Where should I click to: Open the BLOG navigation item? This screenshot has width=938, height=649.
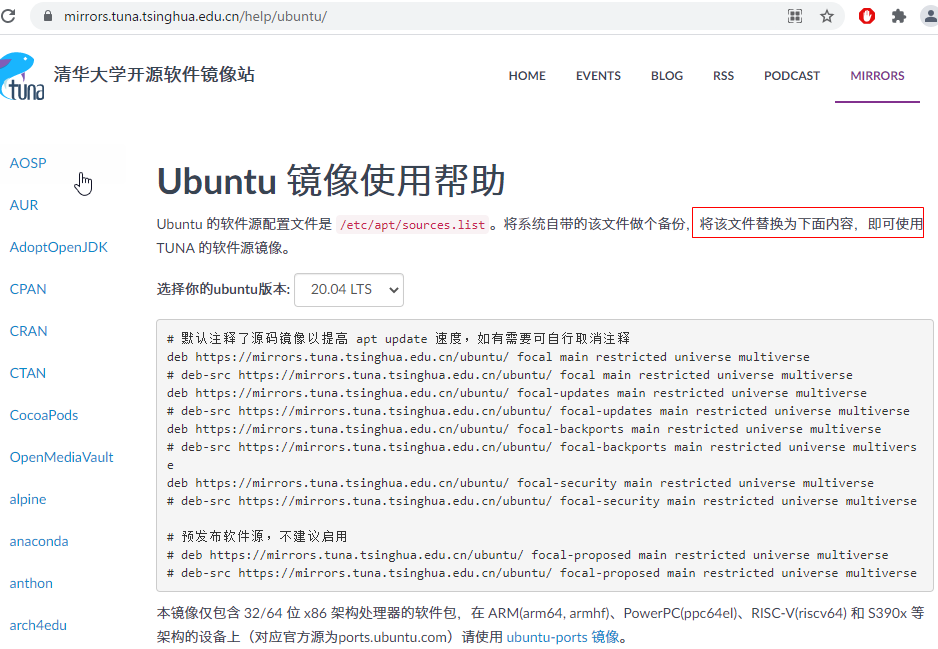667,76
